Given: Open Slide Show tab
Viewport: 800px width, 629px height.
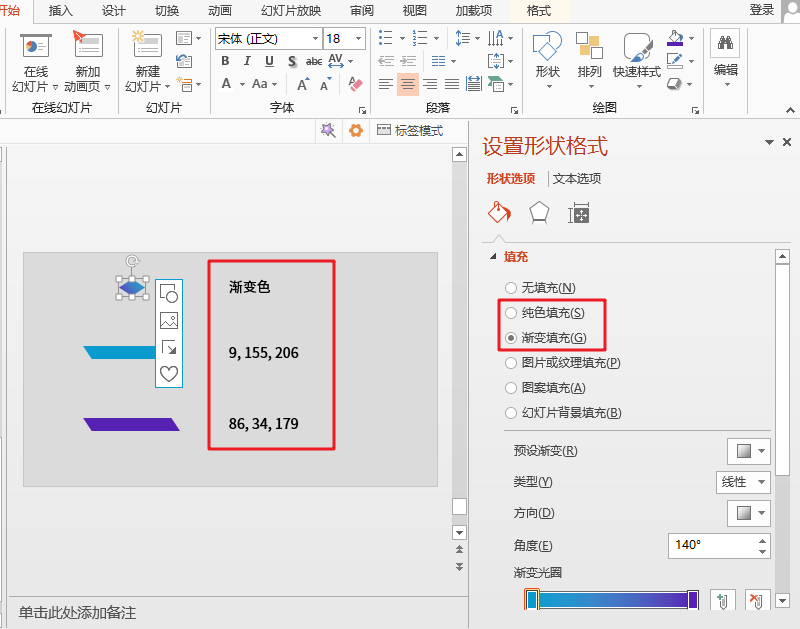Looking at the screenshot, I should click(x=291, y=10).
